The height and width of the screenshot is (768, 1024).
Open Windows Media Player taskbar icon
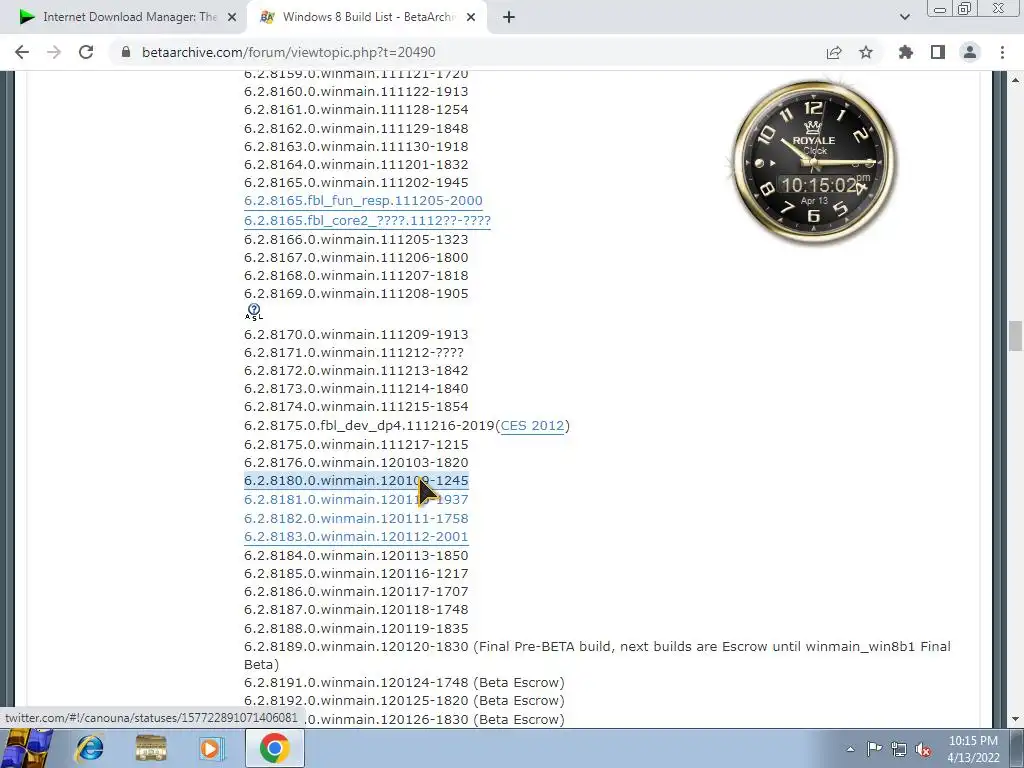pyautogui.click(x=211, y=748)
